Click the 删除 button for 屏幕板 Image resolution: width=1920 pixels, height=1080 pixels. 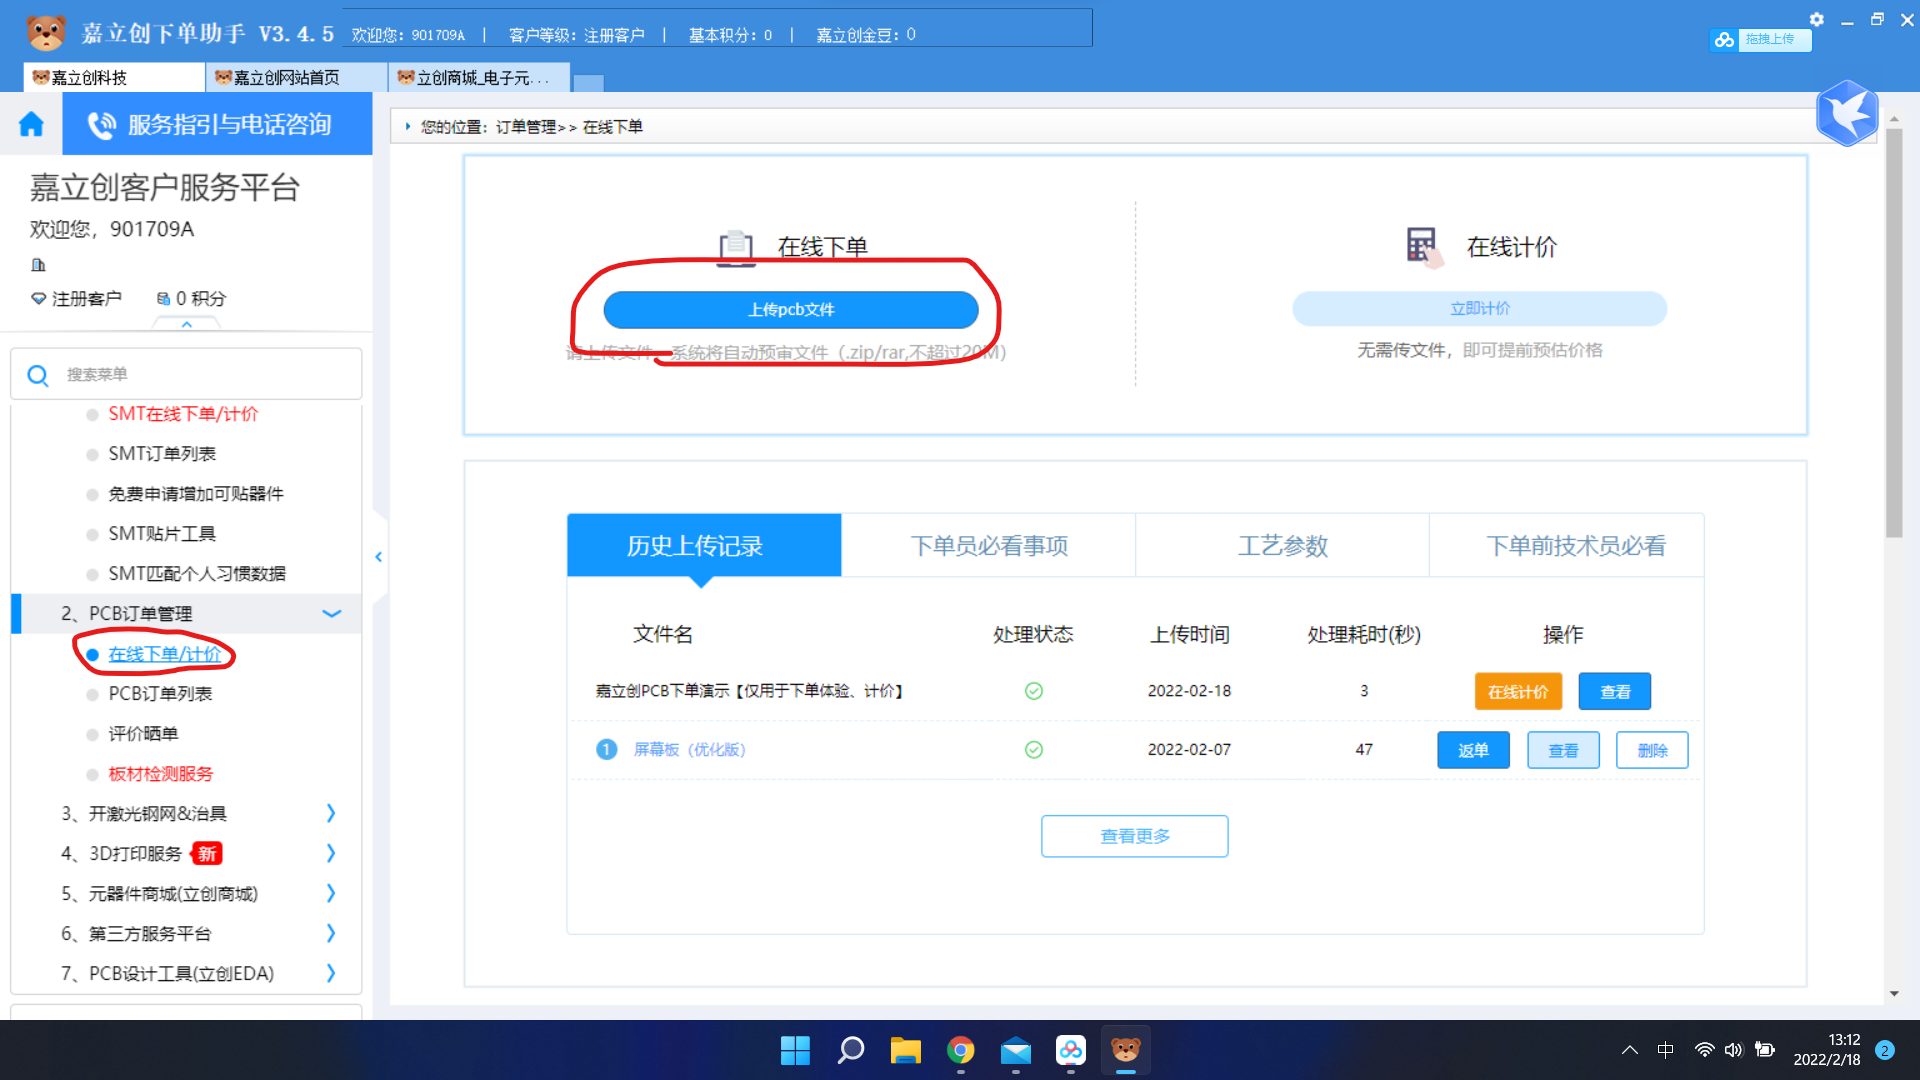(x=1652, y=750)
